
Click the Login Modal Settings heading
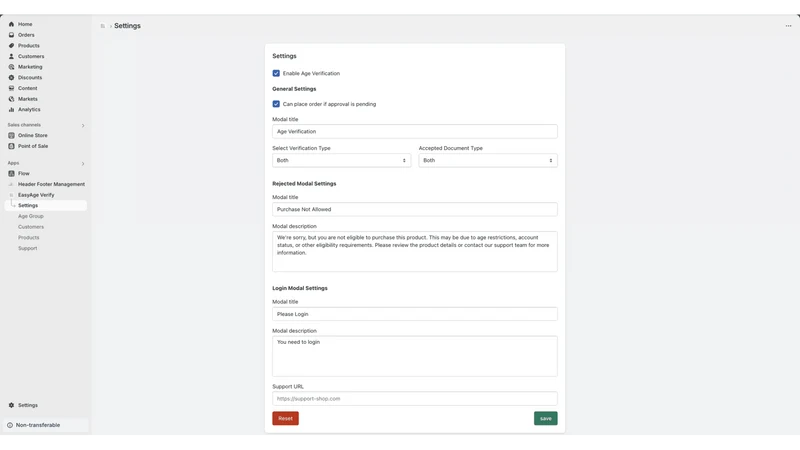pos(300,288)
